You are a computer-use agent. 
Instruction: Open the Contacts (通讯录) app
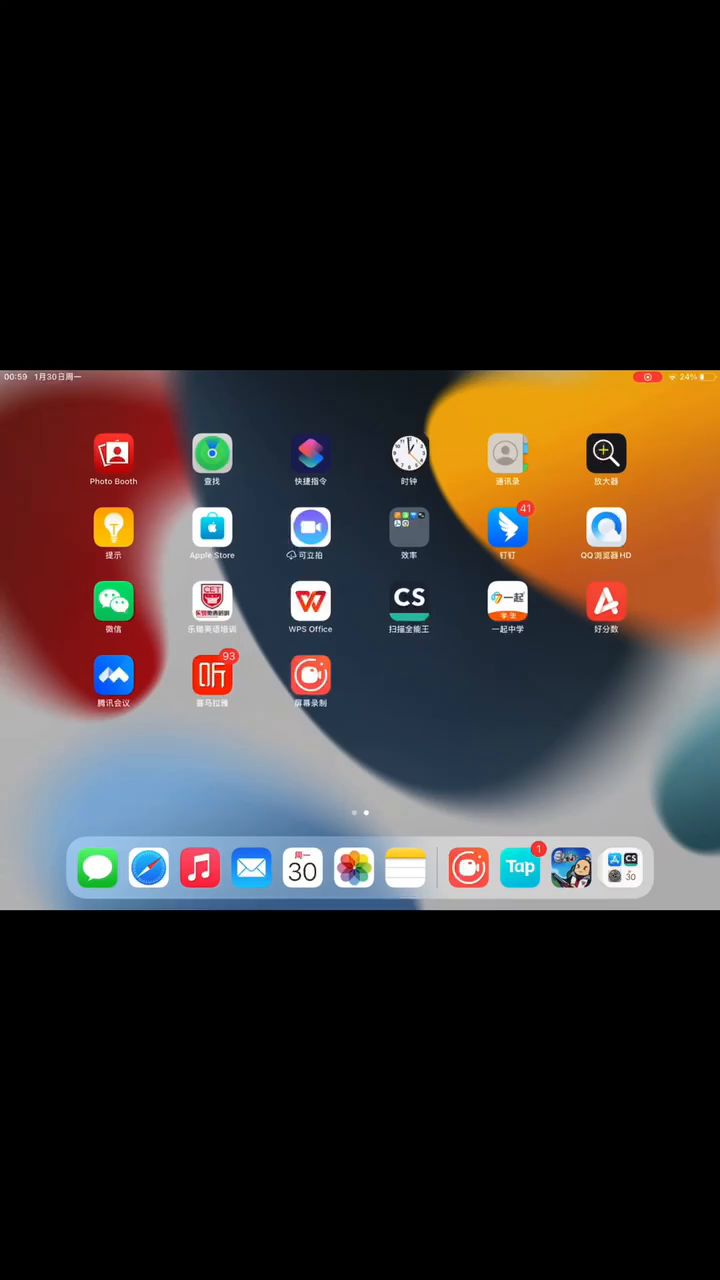(507, 453)
